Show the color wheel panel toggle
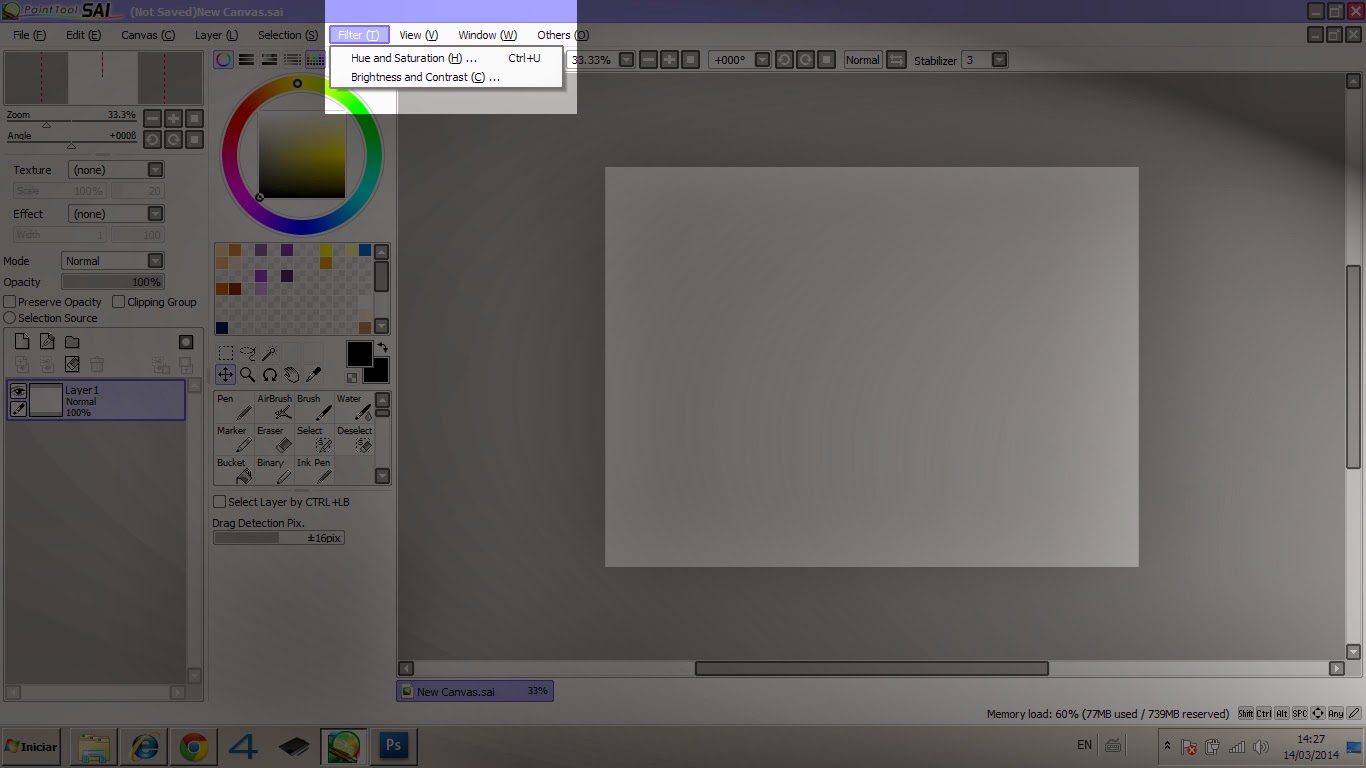This screenshot has width=1366, height=768. 224,60
